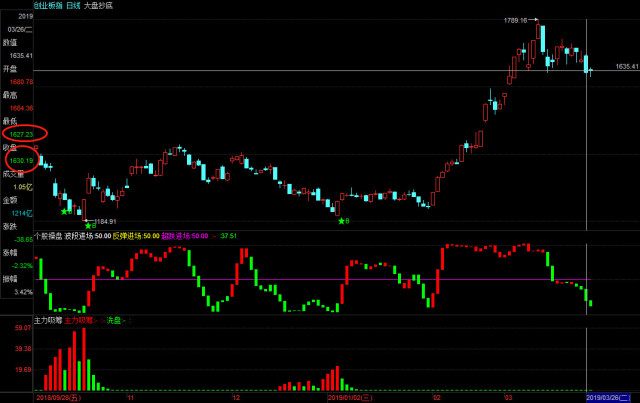Image resolution: width=640 pixels, height=403 pixels.
Task: Select the green star buy marker near 2019/01/02
Action: pyautogui.click(x=344, y=221)
